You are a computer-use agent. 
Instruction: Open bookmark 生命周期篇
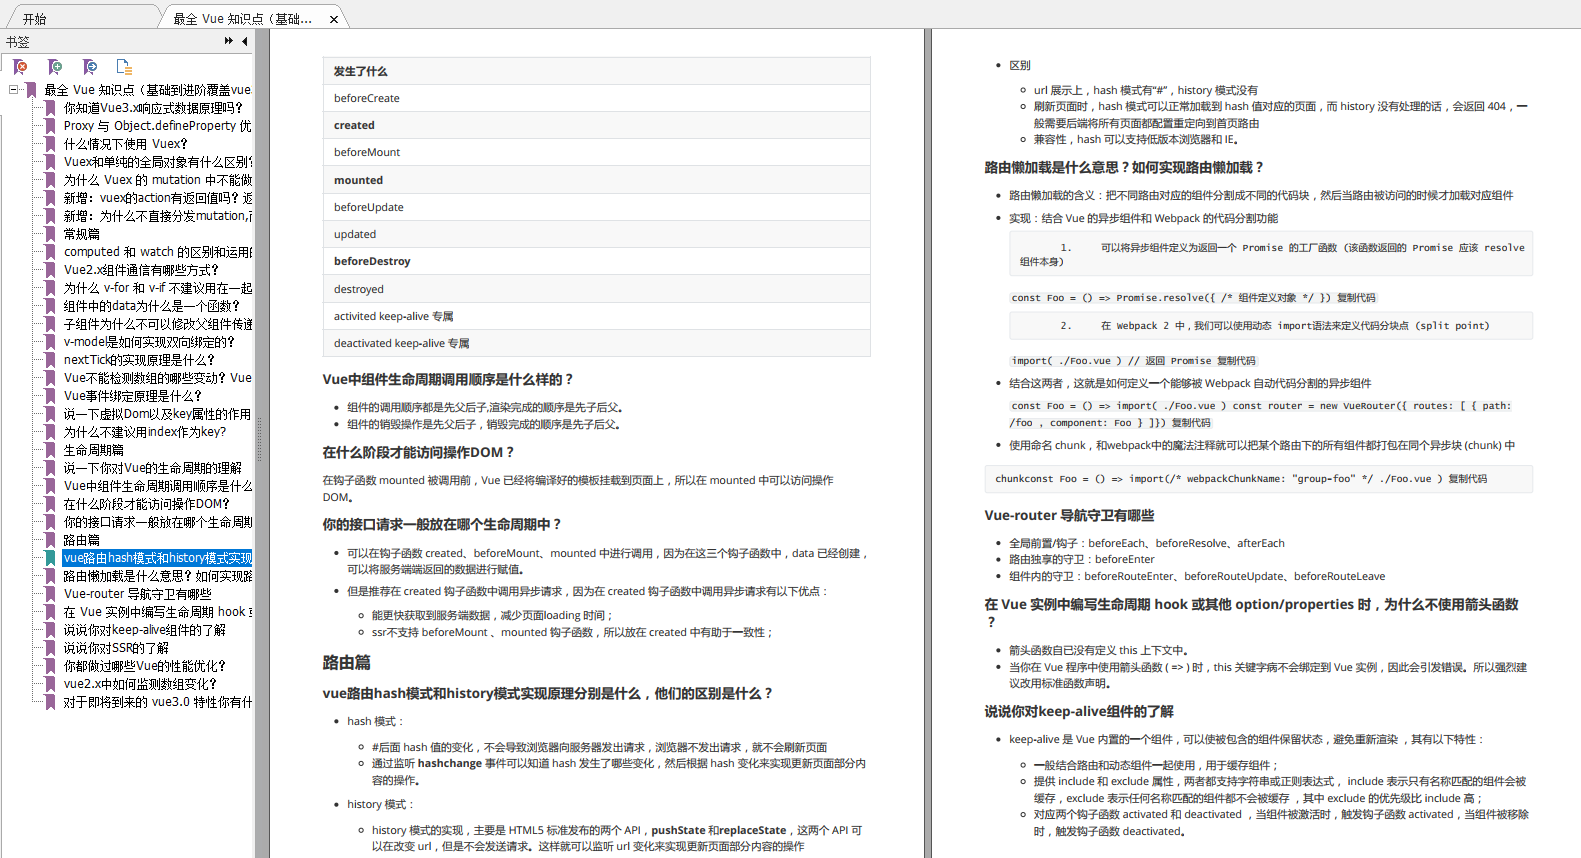[94, 450]
